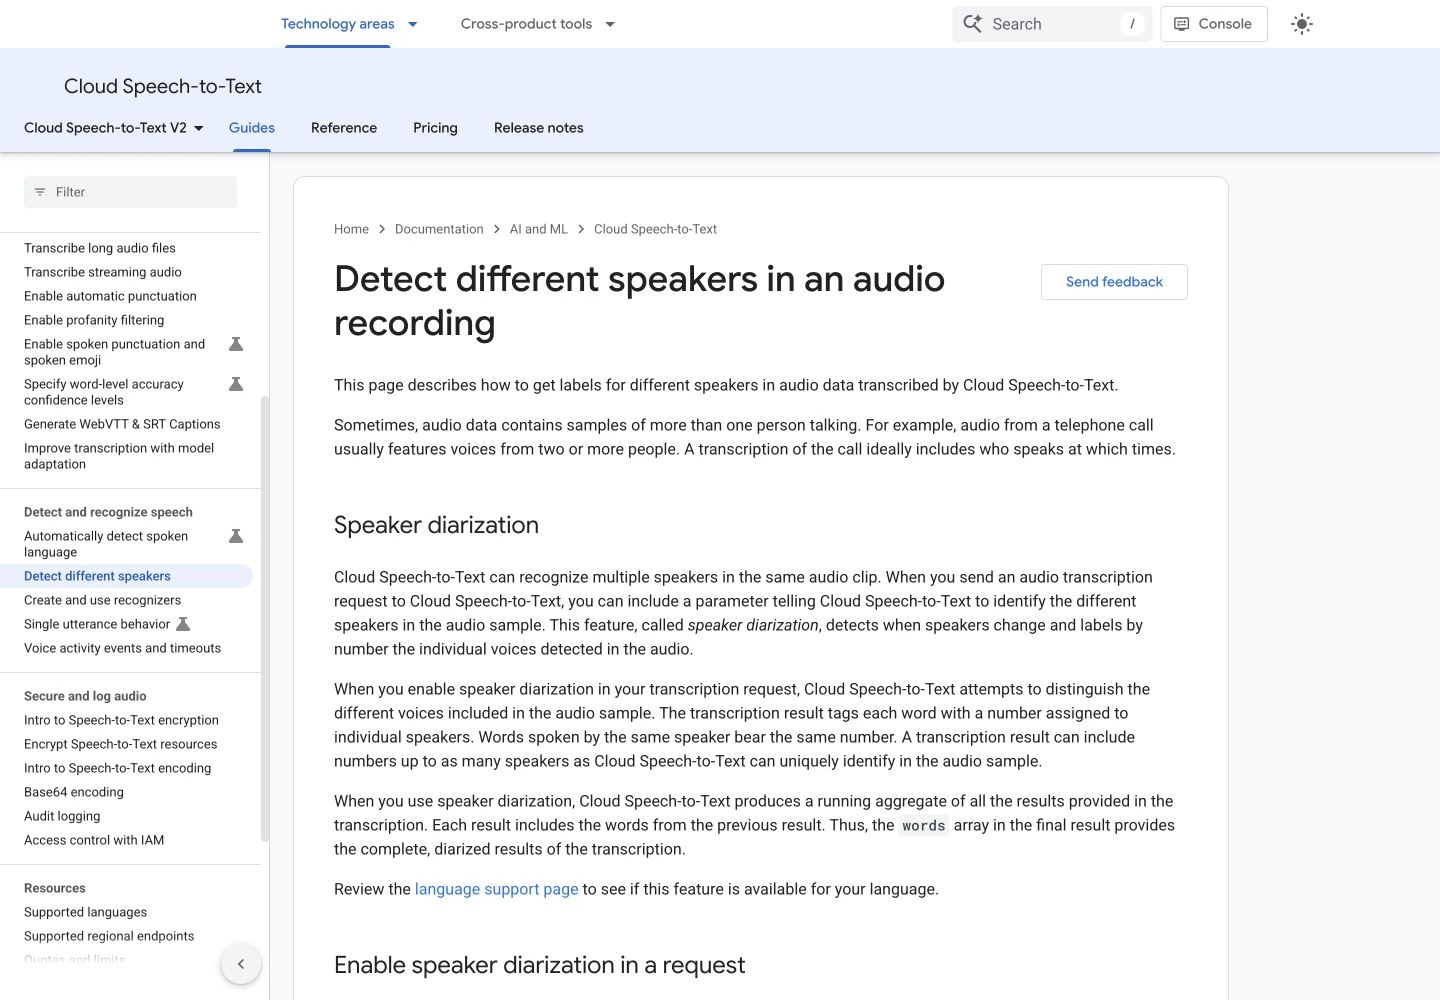Screen dimensions: 1440x1000
Task: Open Supported regional endpoints page
Action: 109,936
